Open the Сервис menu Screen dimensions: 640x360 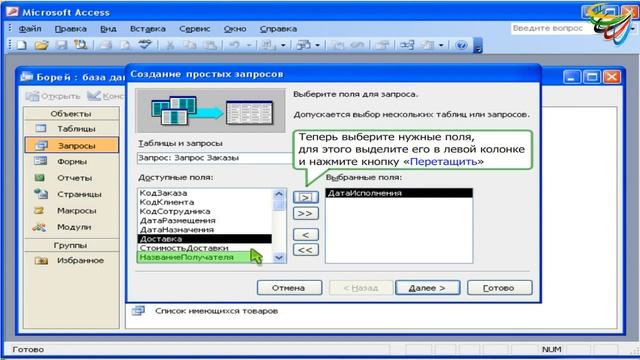click(195, 29)
